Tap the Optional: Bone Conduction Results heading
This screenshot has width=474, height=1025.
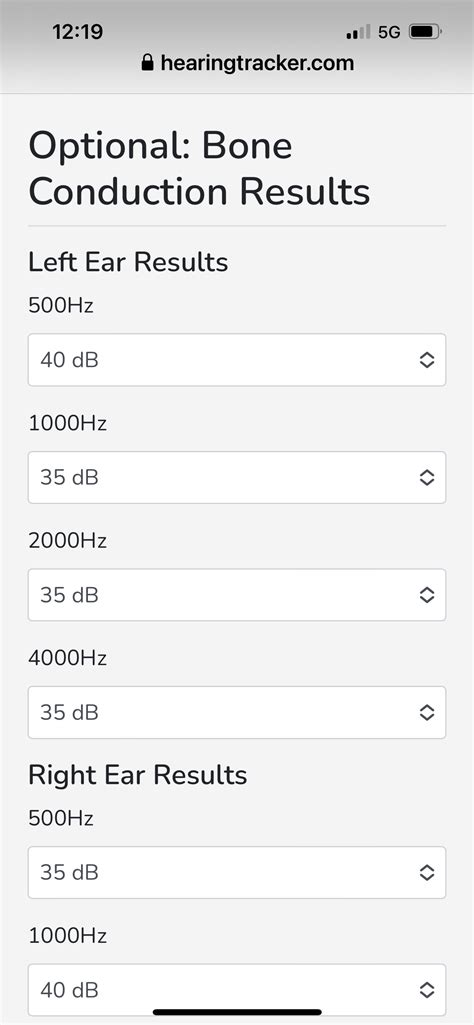199,169
